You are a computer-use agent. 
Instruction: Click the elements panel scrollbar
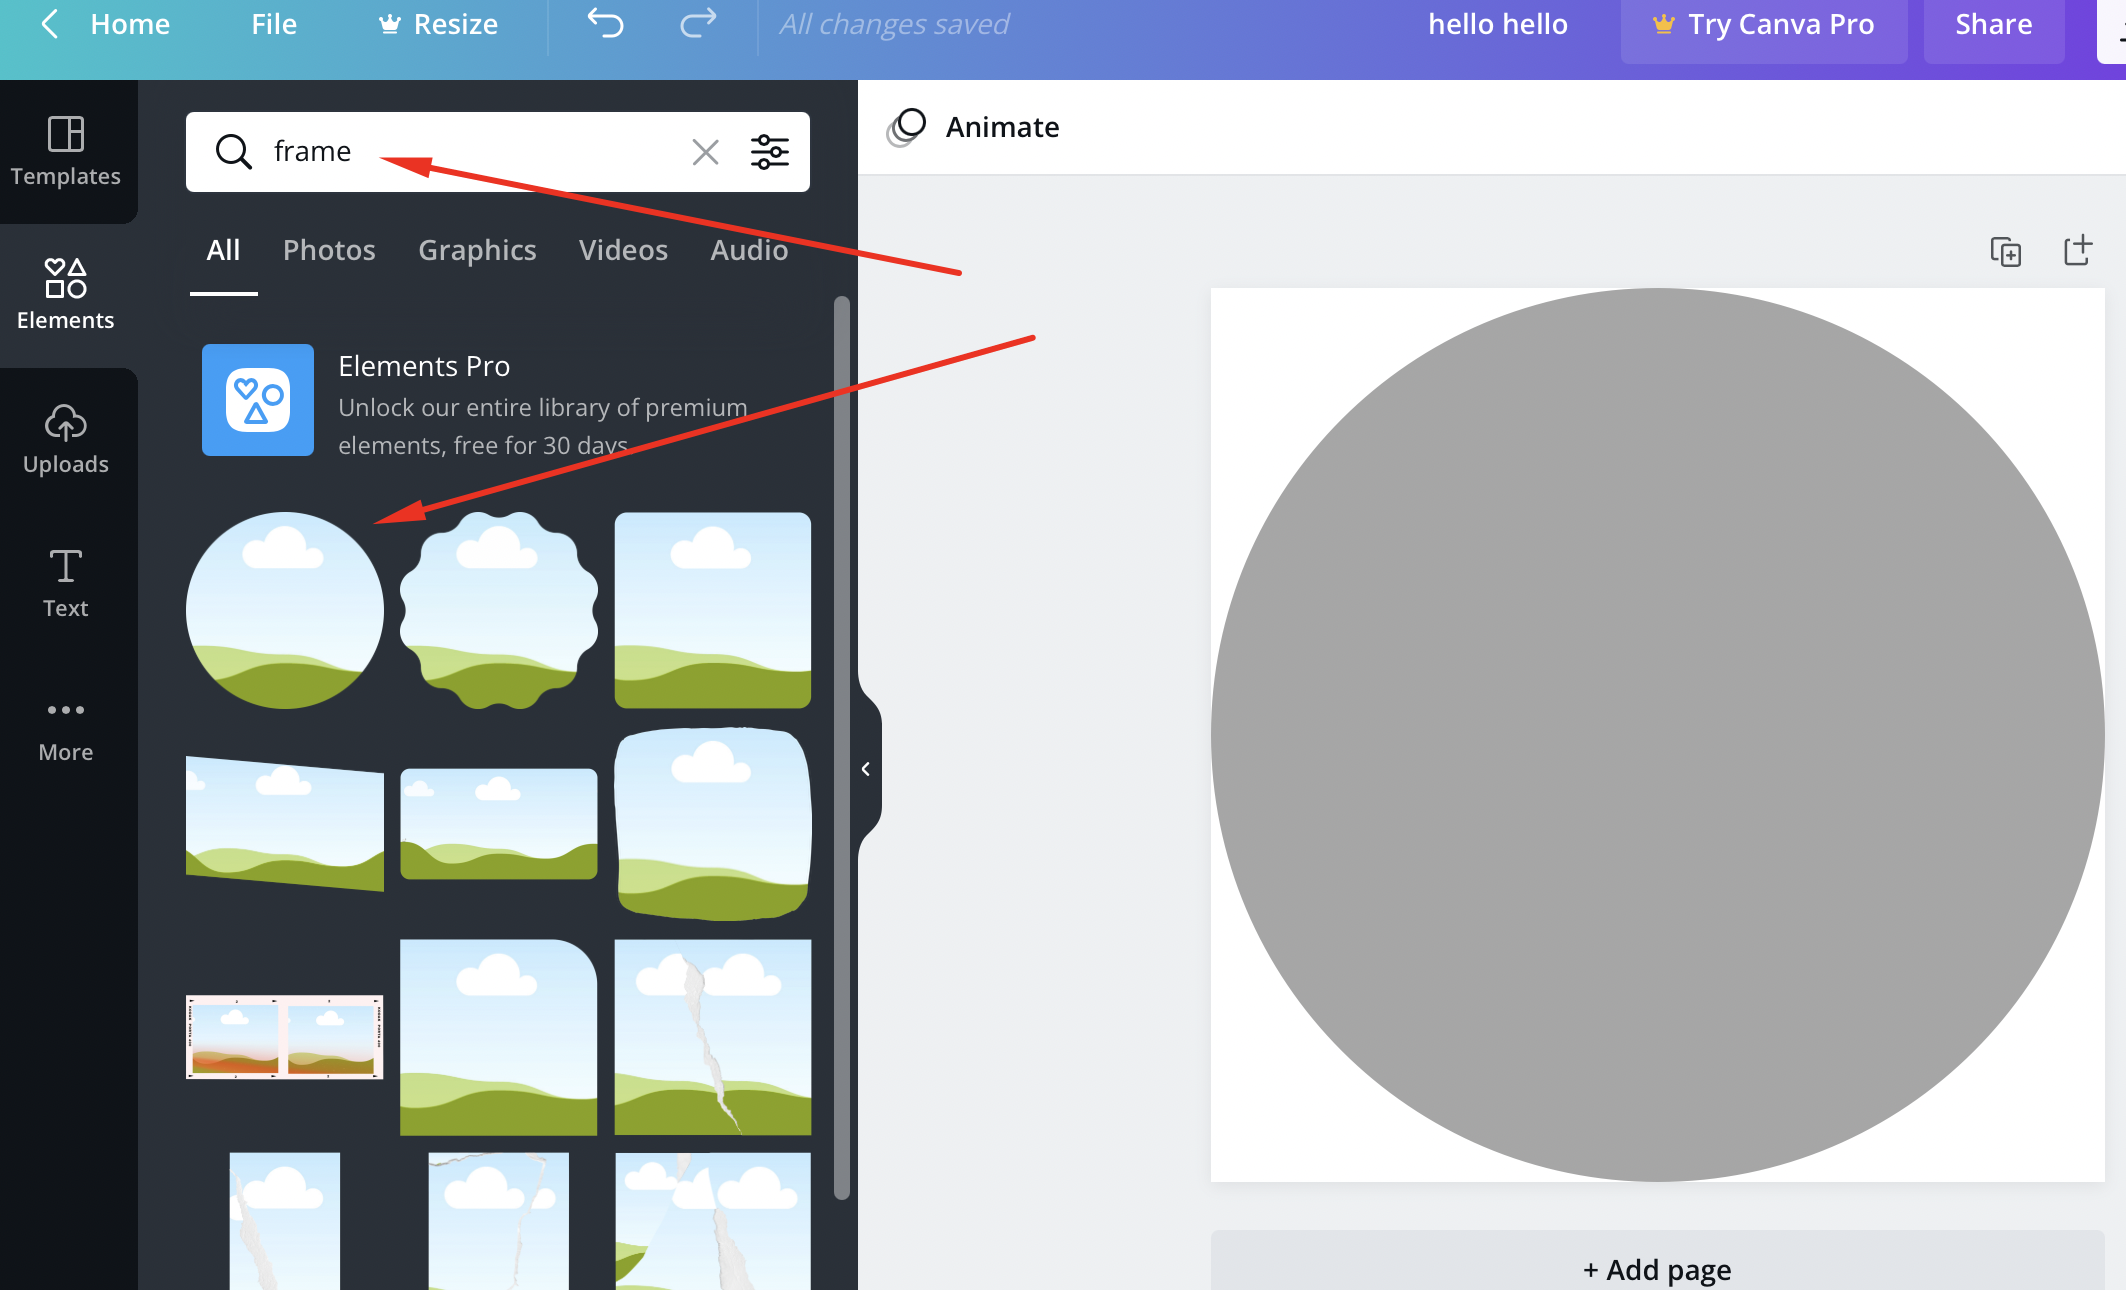tap(842, 748)
